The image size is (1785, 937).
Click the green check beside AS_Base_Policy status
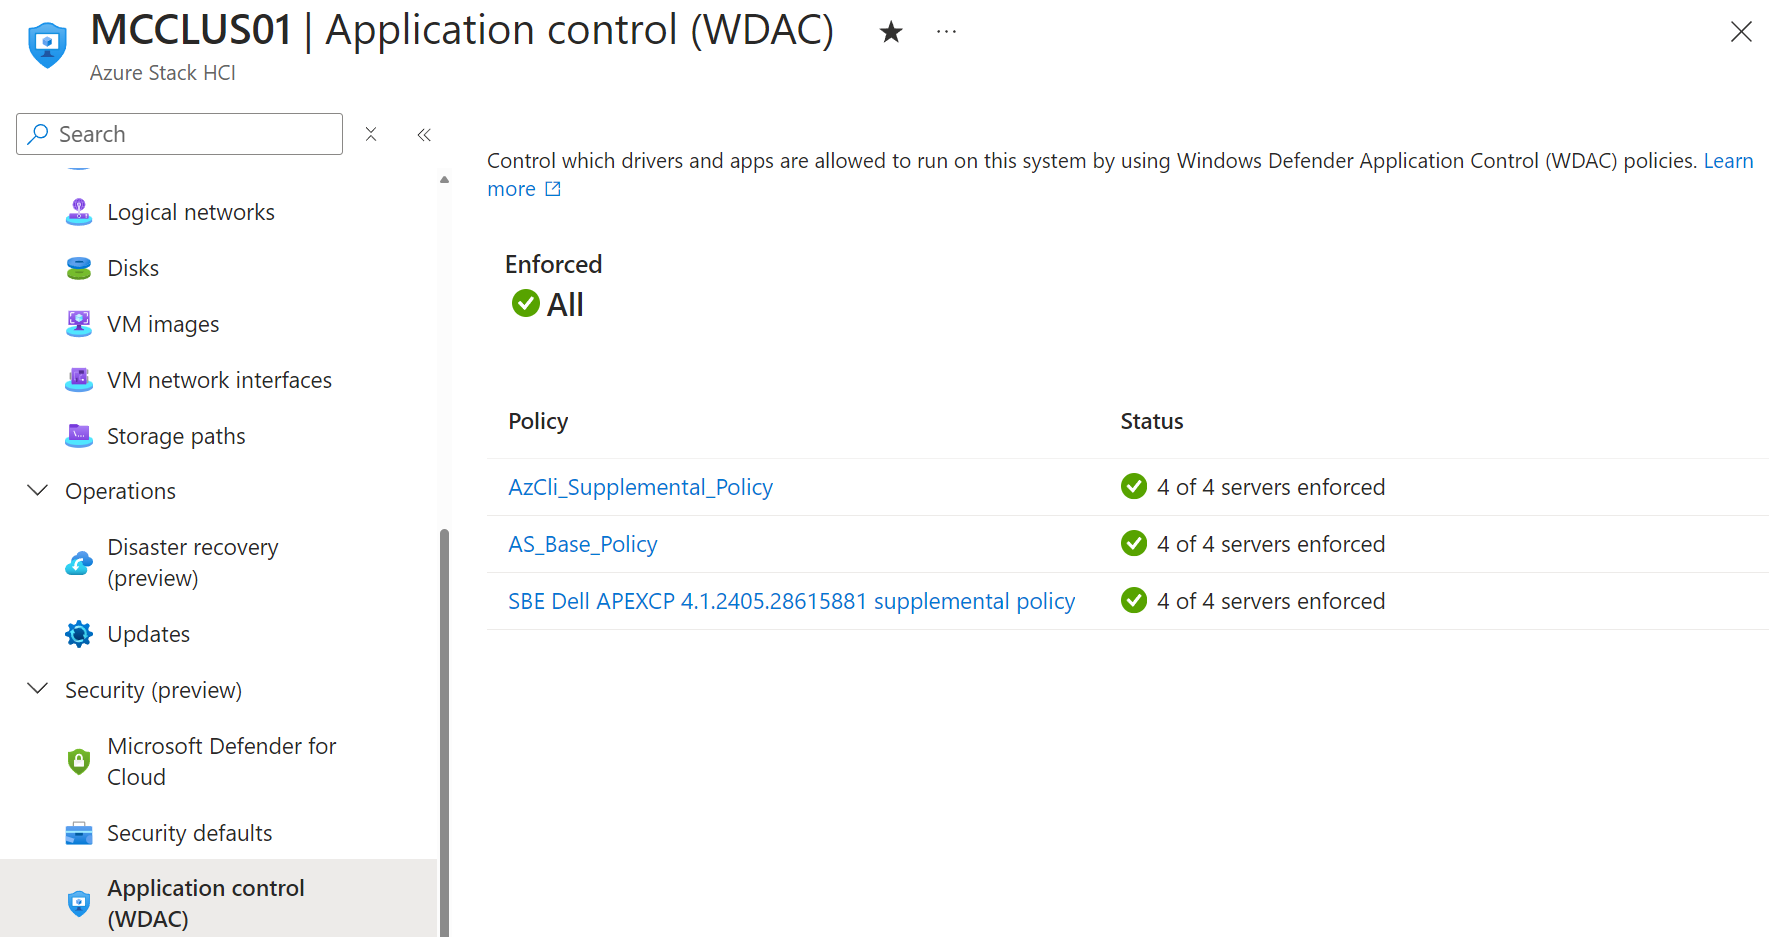click(x=1133, y=543)
